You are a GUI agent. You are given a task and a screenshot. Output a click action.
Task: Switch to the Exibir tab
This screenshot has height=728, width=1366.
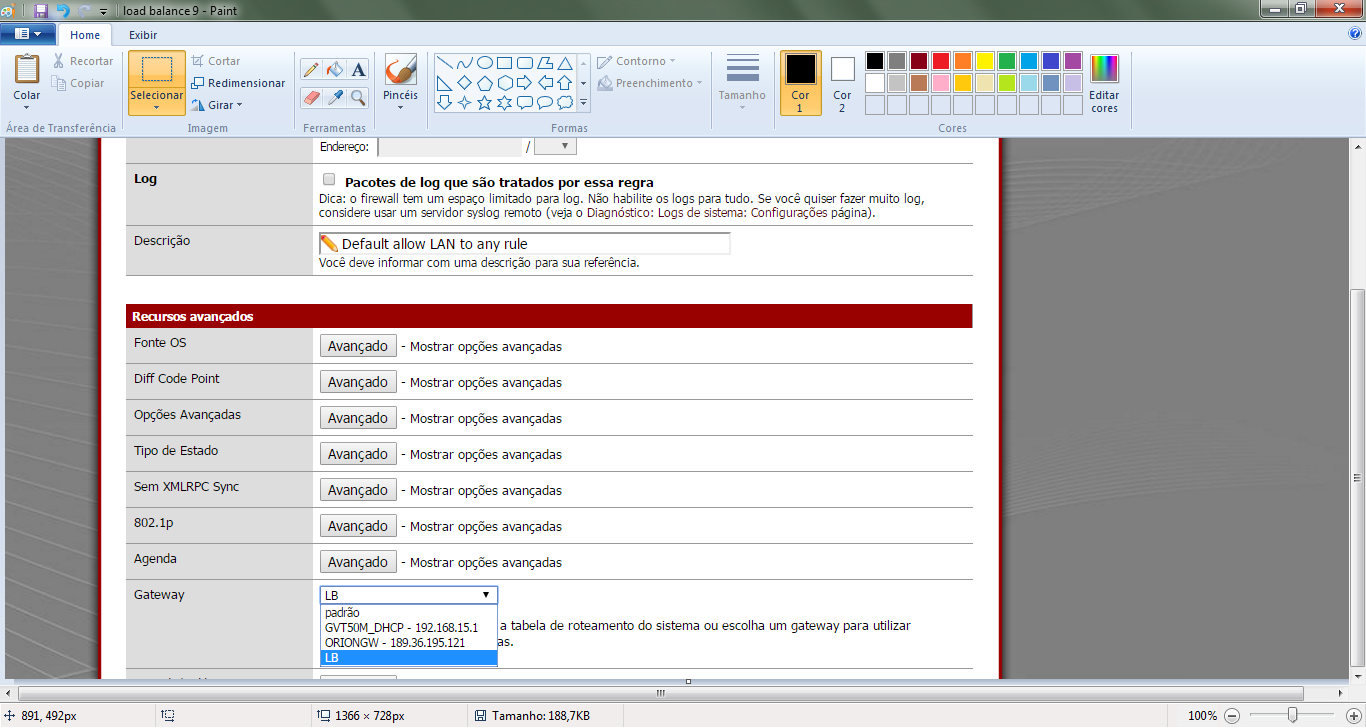(143, 35)
